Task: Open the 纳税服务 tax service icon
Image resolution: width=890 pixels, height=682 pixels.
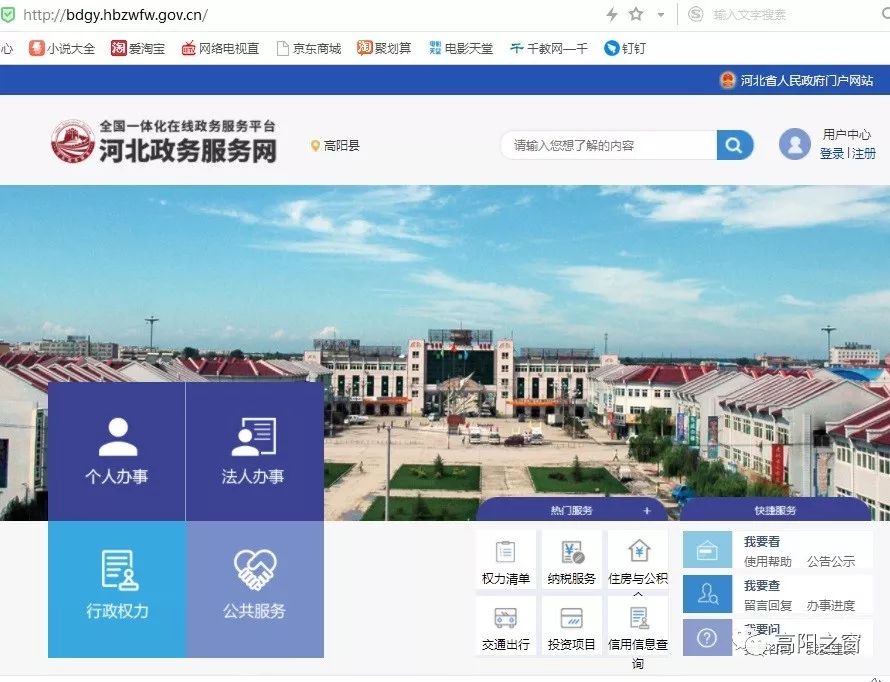Action: point(572,552)
